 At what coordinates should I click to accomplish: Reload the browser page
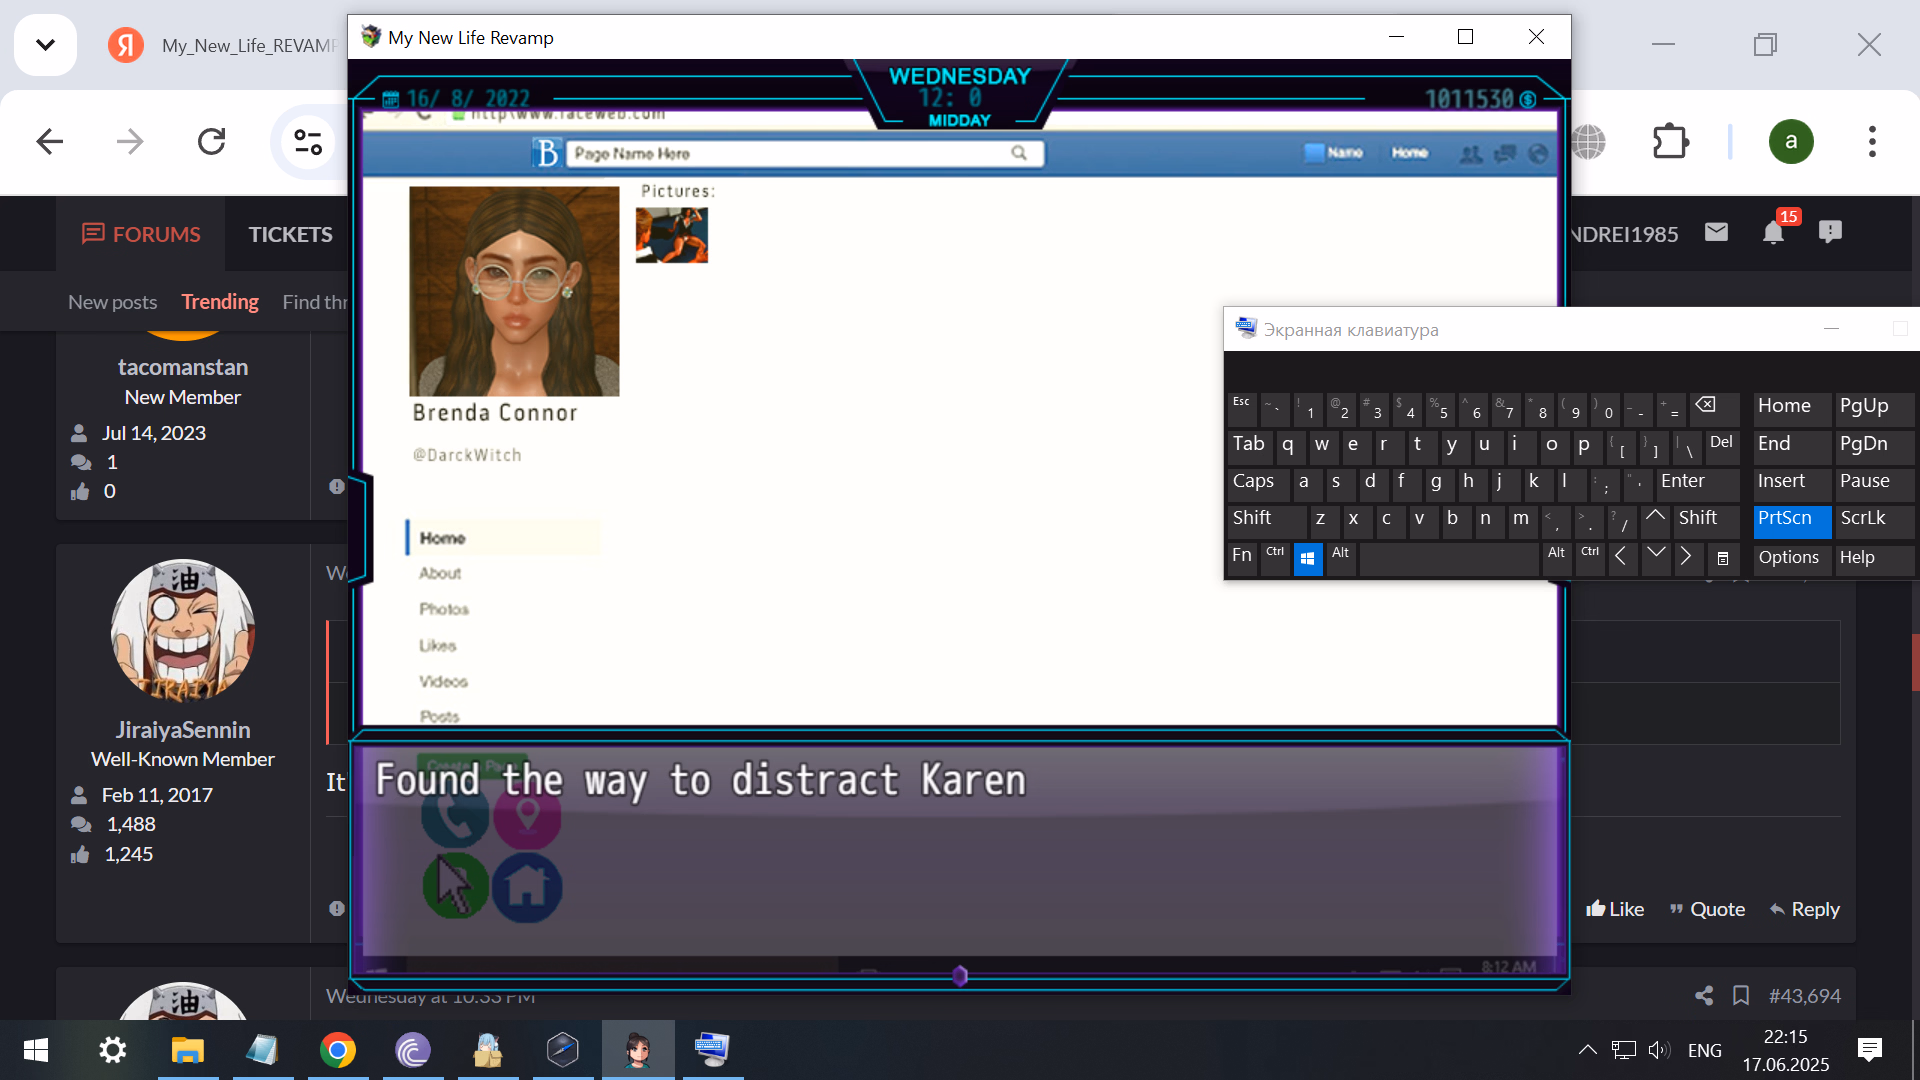coord(211,141)
